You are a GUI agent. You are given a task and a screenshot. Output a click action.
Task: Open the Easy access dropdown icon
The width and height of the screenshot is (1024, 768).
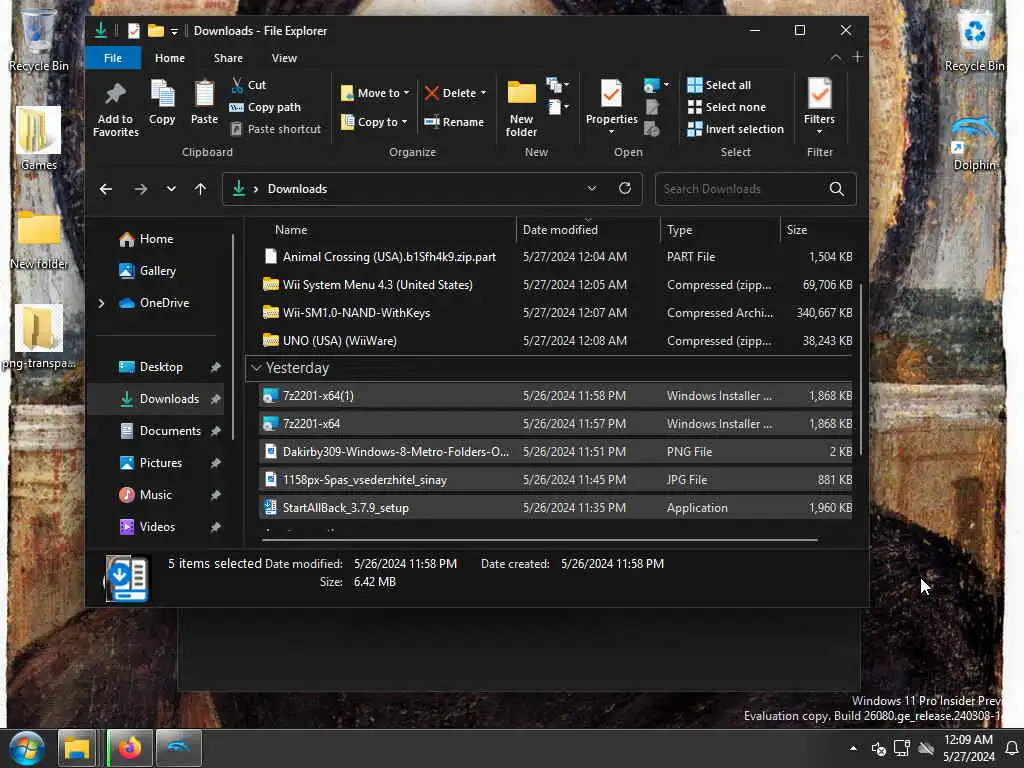tap(557, 106)
